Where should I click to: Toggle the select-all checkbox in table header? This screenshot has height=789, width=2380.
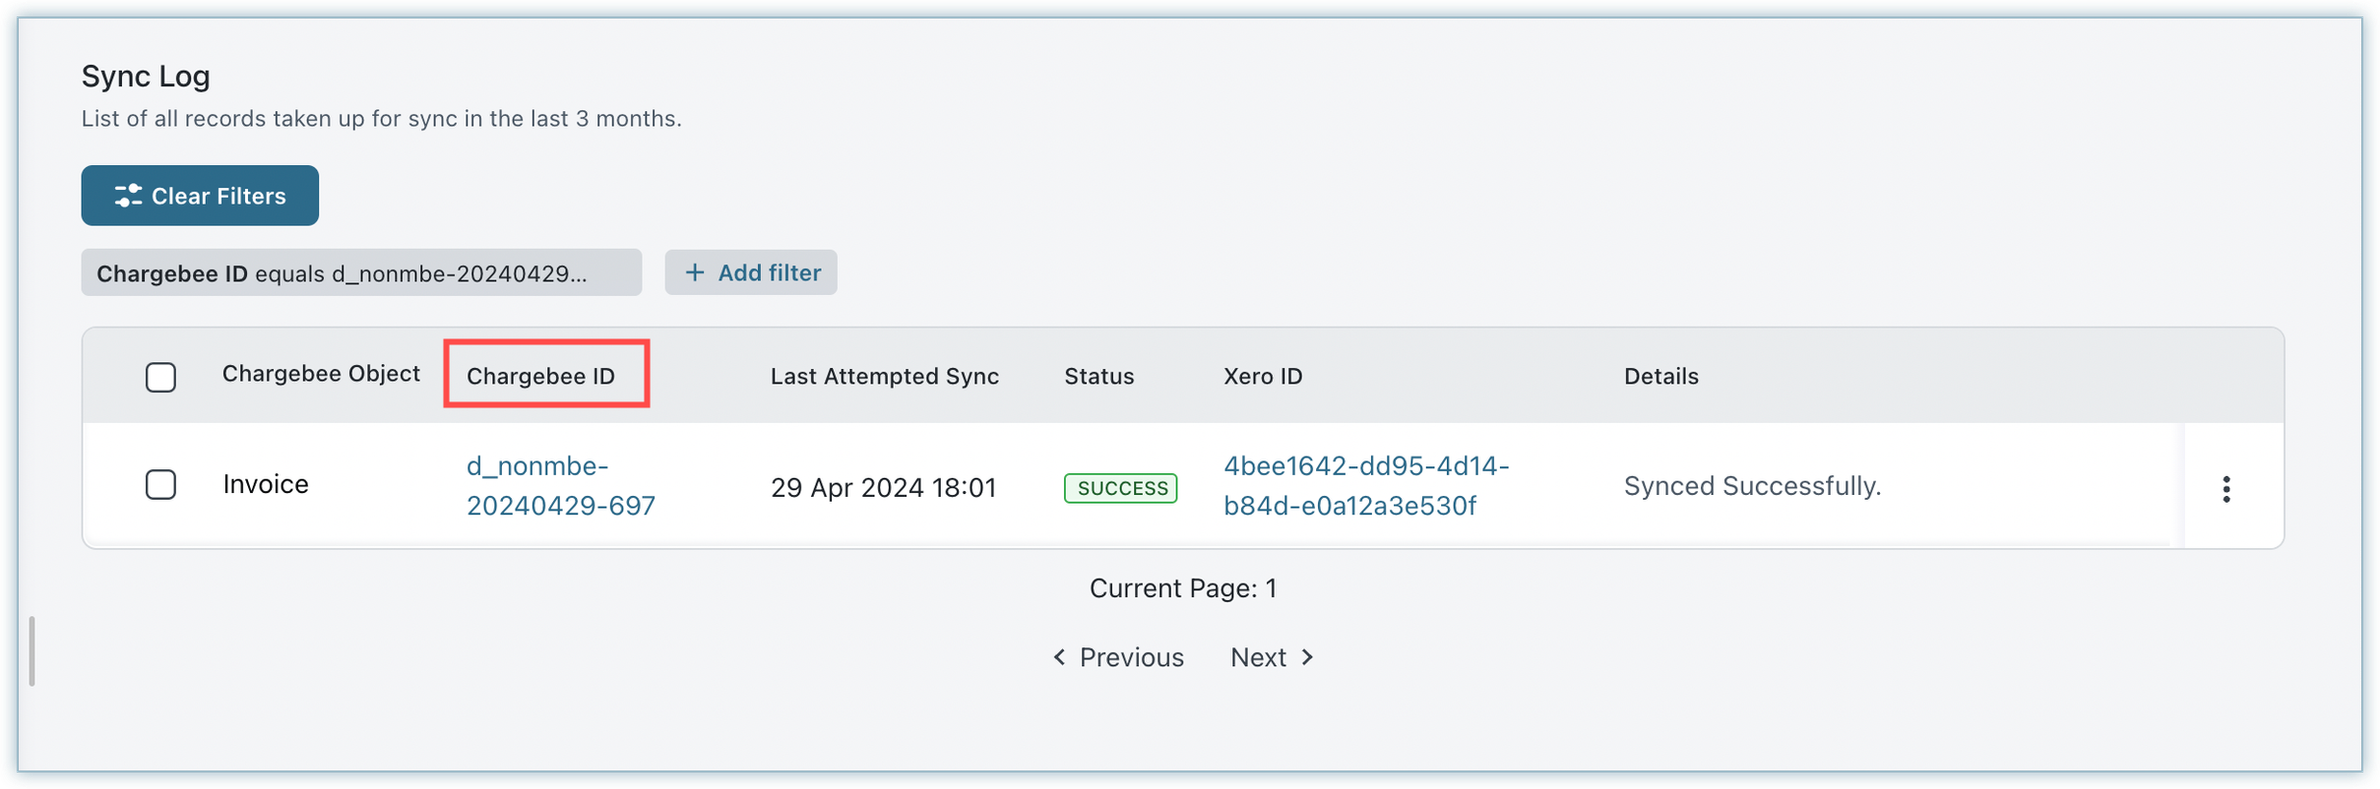tap(161, 377)
